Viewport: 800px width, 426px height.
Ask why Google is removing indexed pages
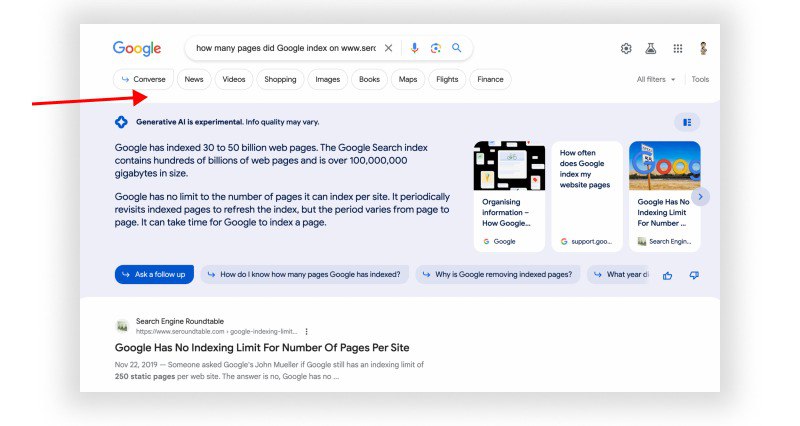click(x=497, y=274)
